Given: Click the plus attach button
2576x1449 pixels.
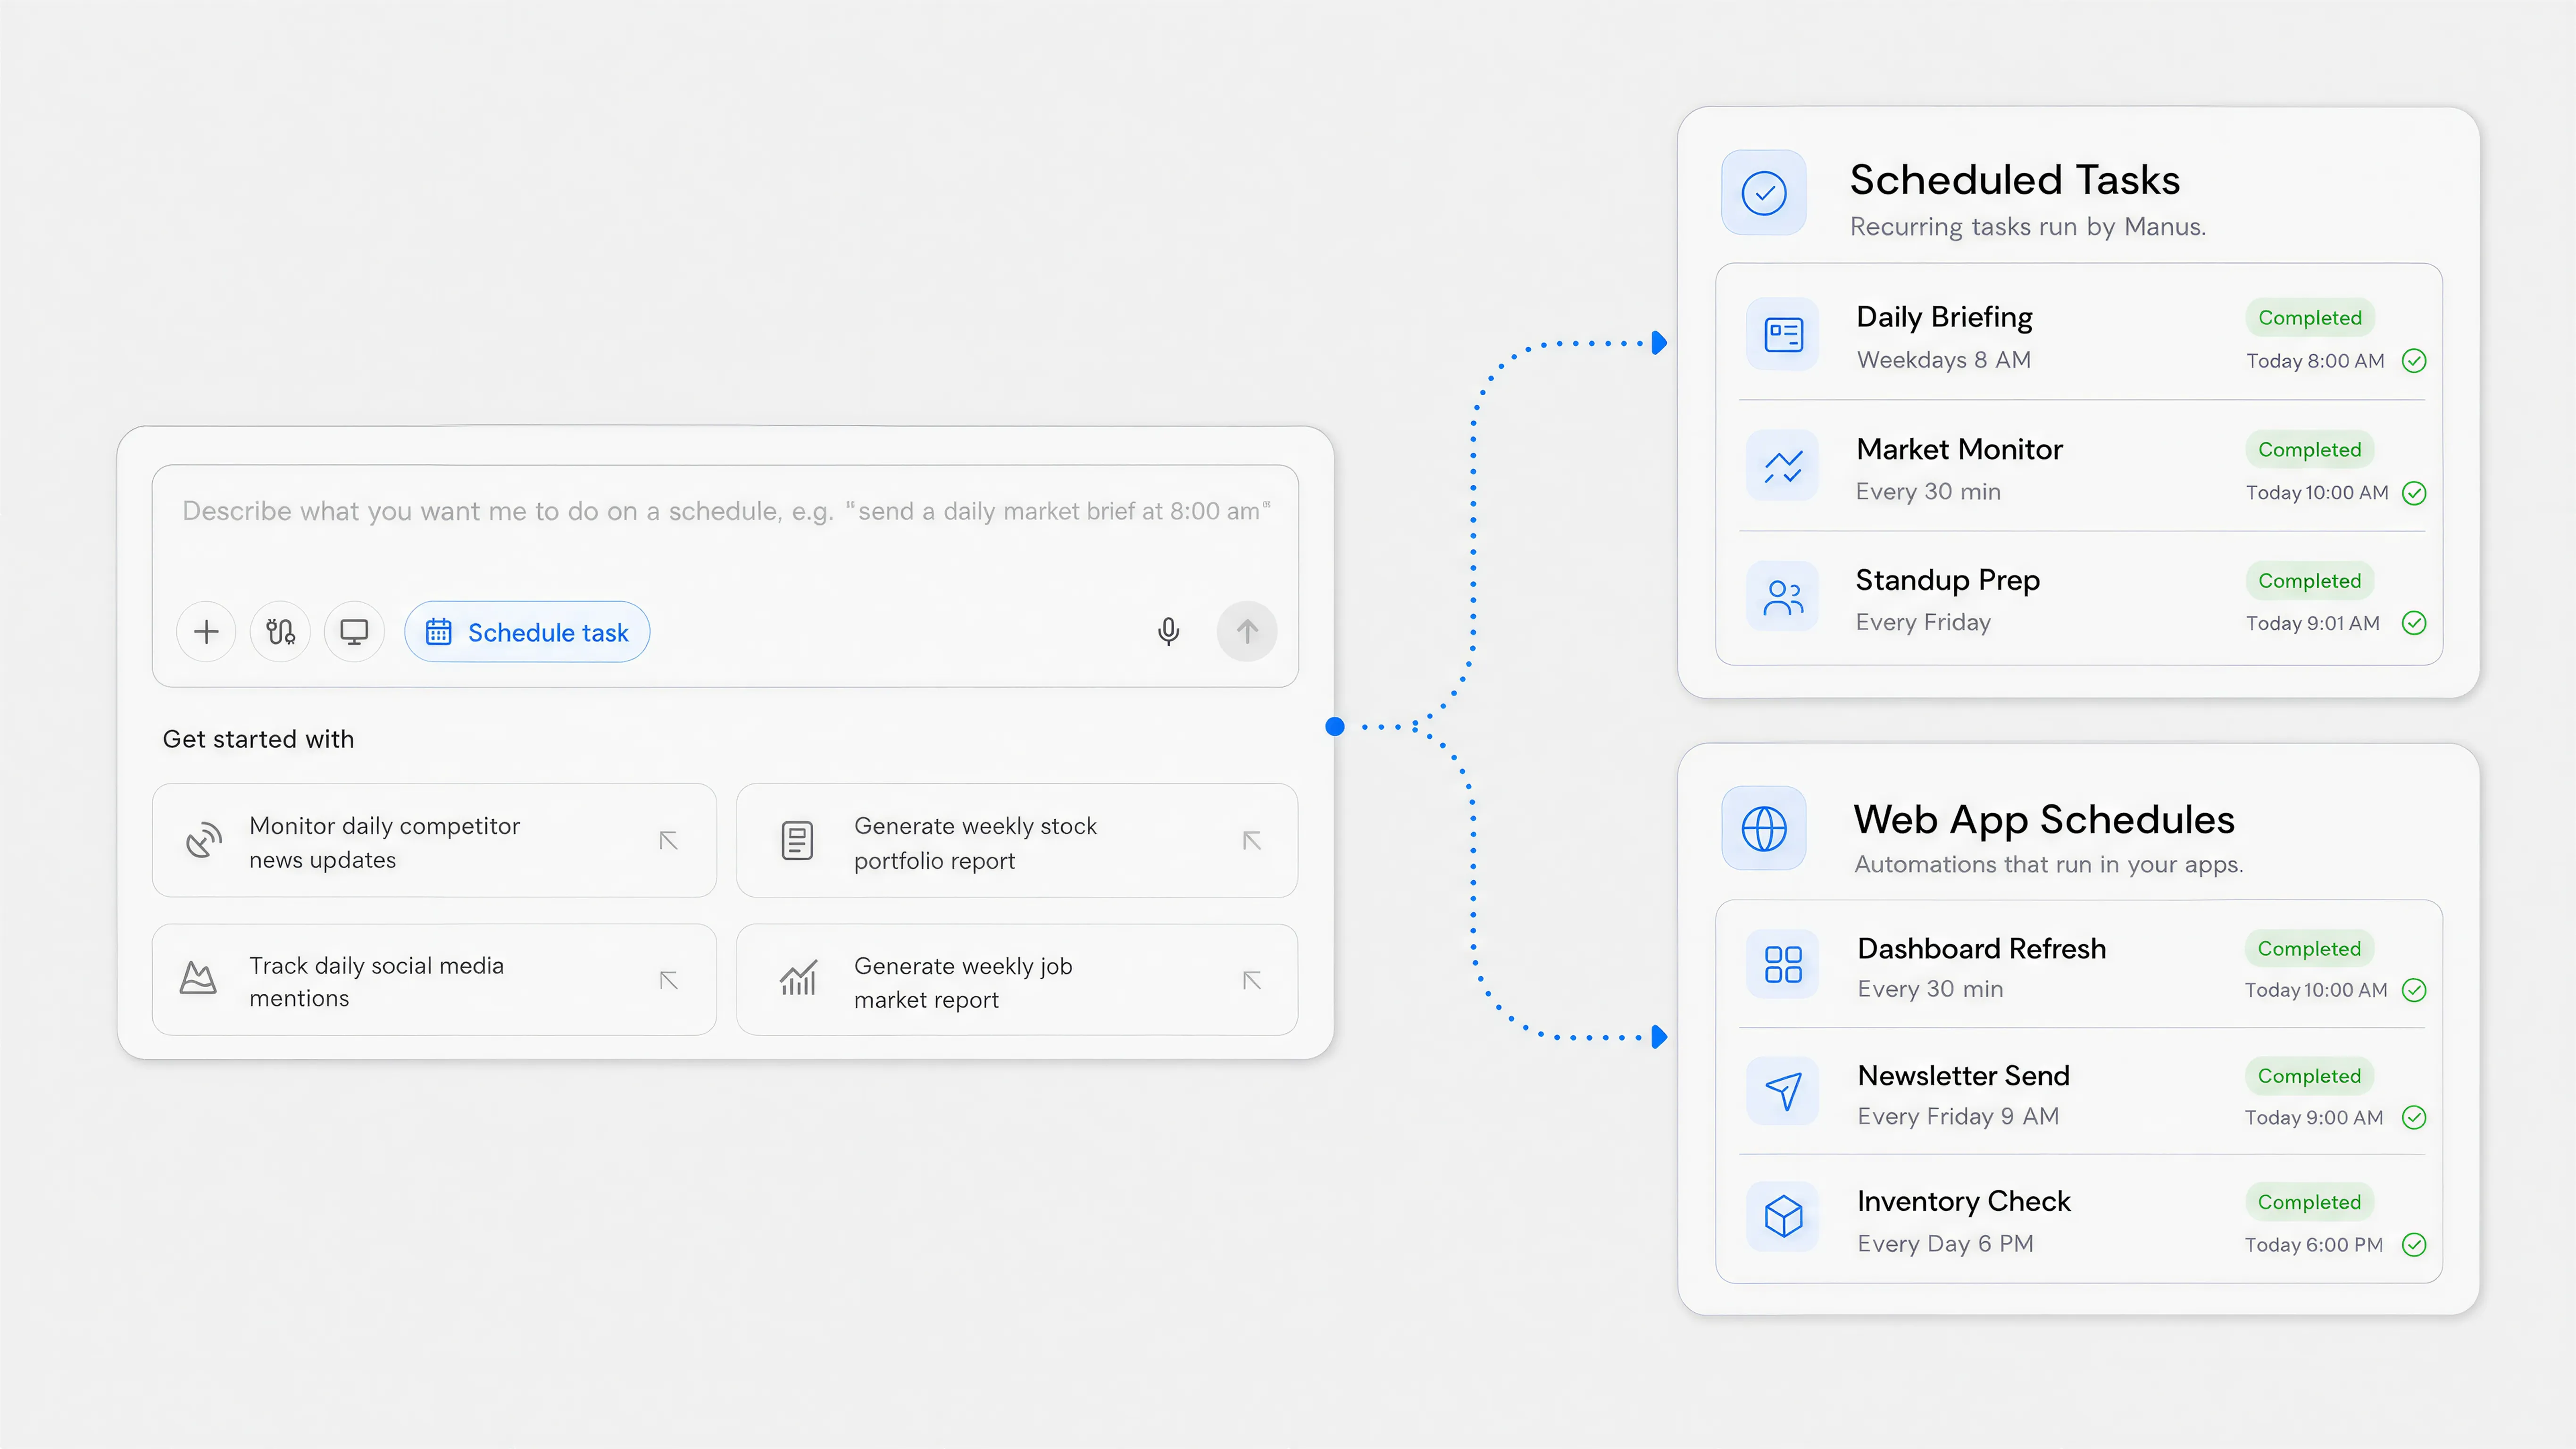Looking at the screenshot, I should point(206,632).
